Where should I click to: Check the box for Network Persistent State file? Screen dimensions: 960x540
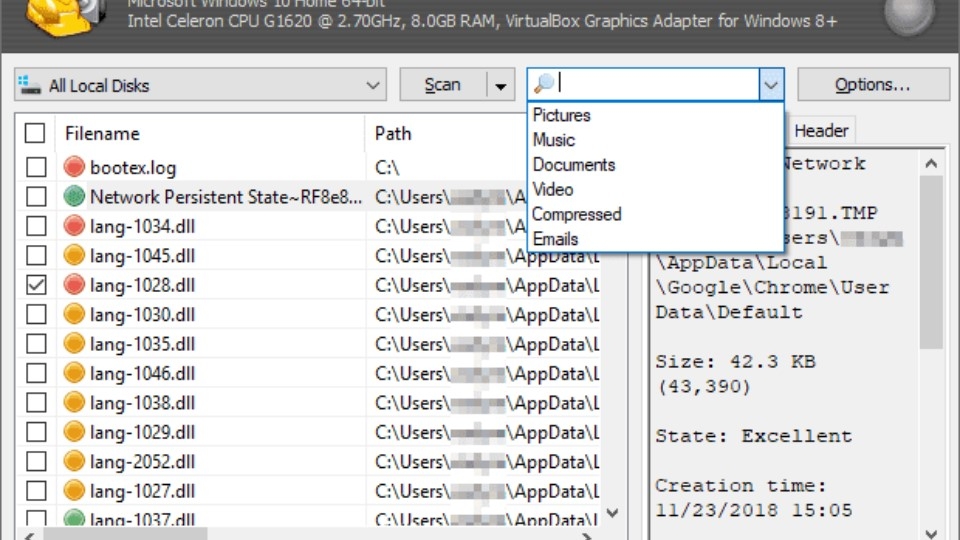pyautogui.click(x=36, y=196)
